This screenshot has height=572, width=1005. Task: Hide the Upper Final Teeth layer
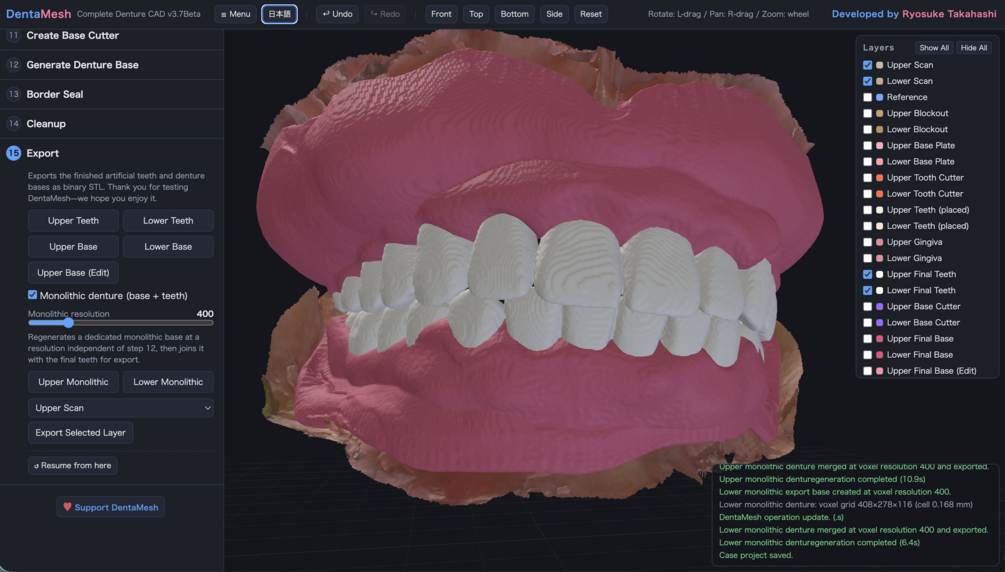[x=867, y=274]
